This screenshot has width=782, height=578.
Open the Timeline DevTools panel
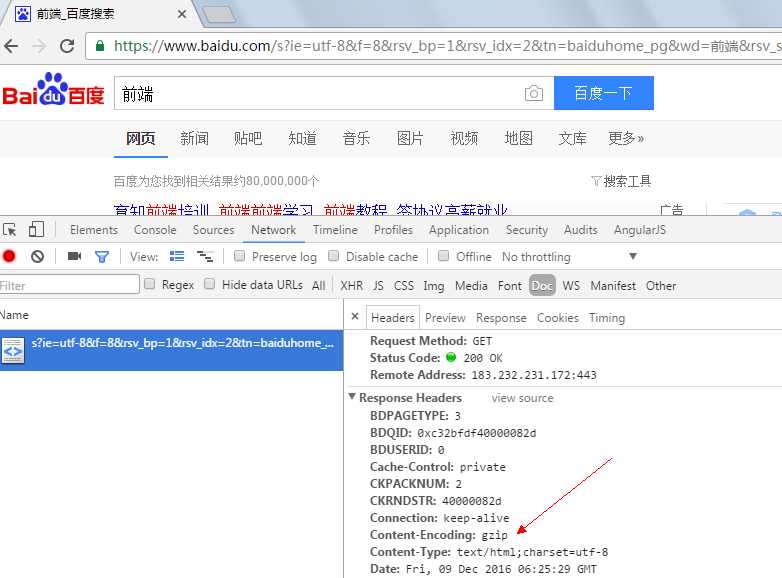point(335,230)
